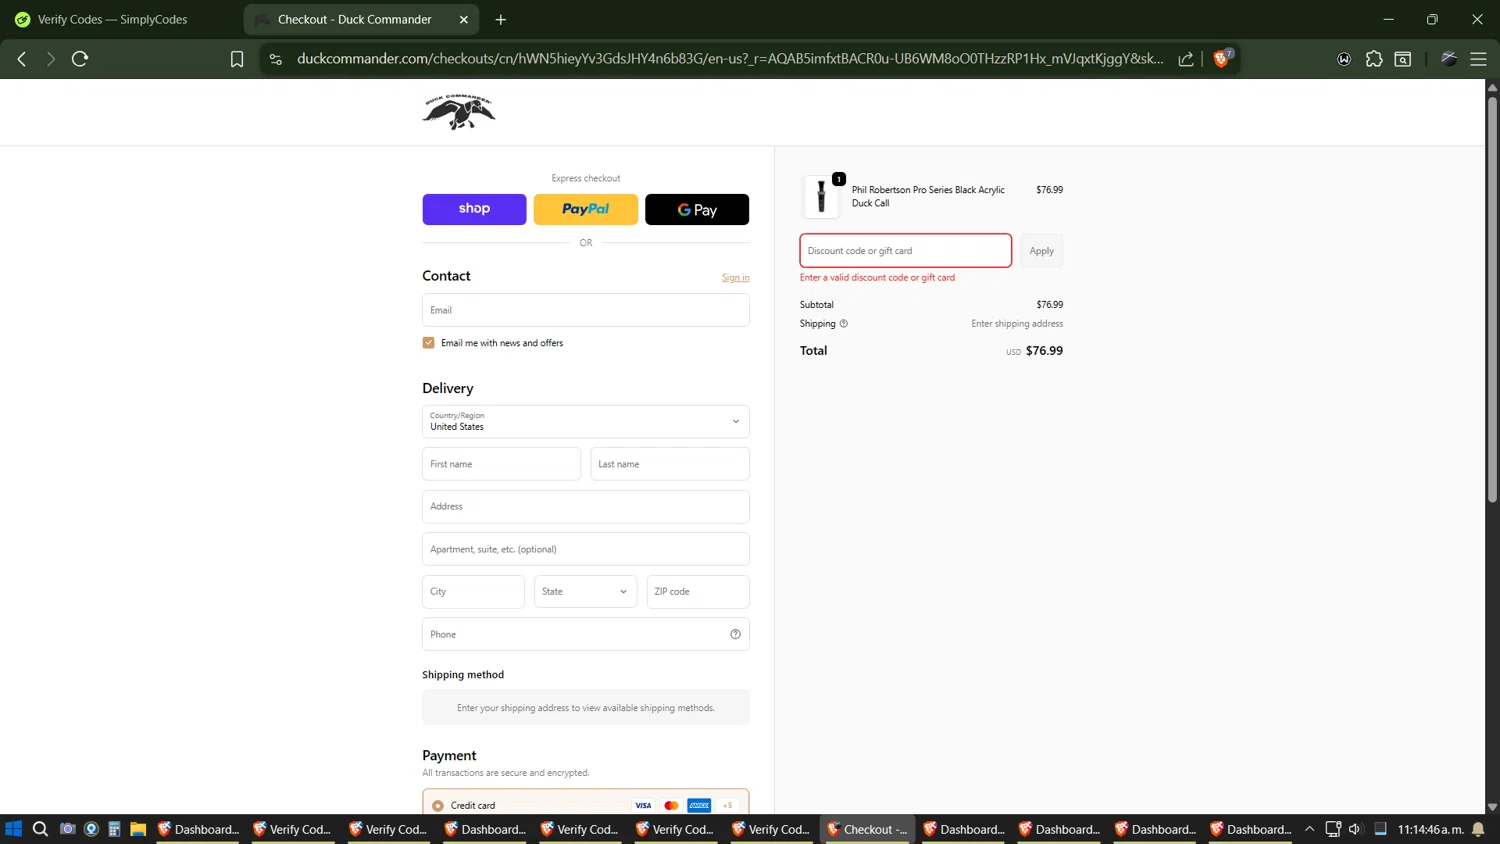Screen dimensions: 1500x844
Task: Open the Country/Region dropdown
Action: pos(586,421)
